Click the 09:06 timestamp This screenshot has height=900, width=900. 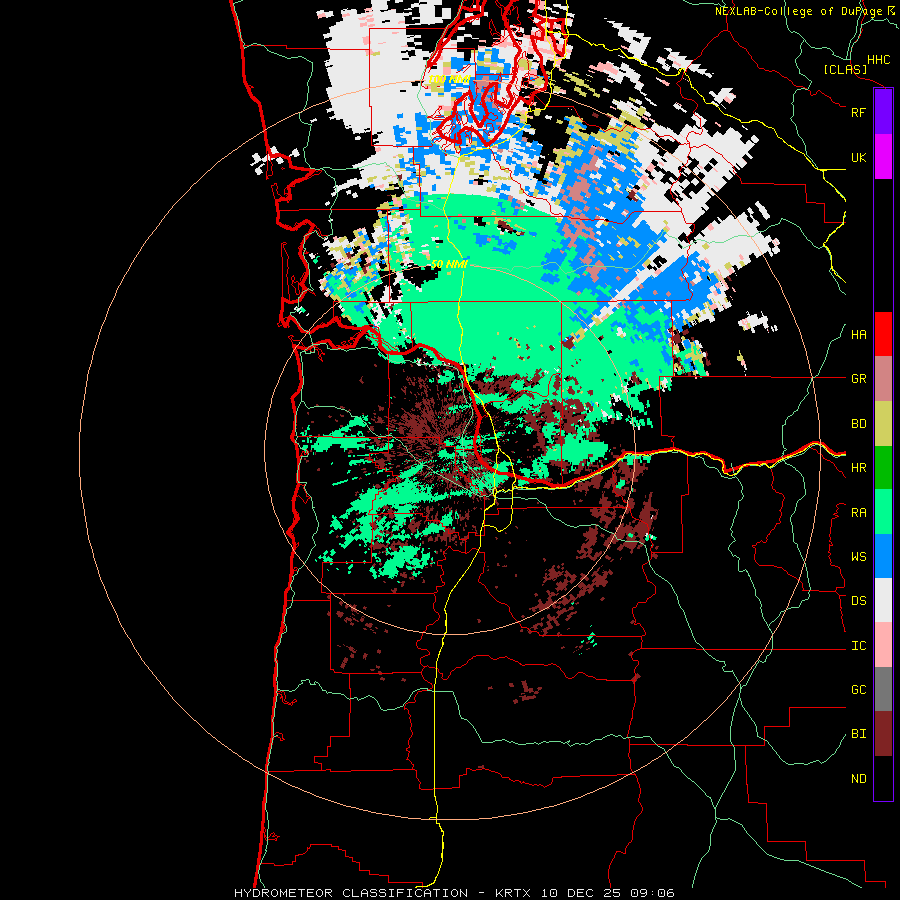(x=651, y=893)
